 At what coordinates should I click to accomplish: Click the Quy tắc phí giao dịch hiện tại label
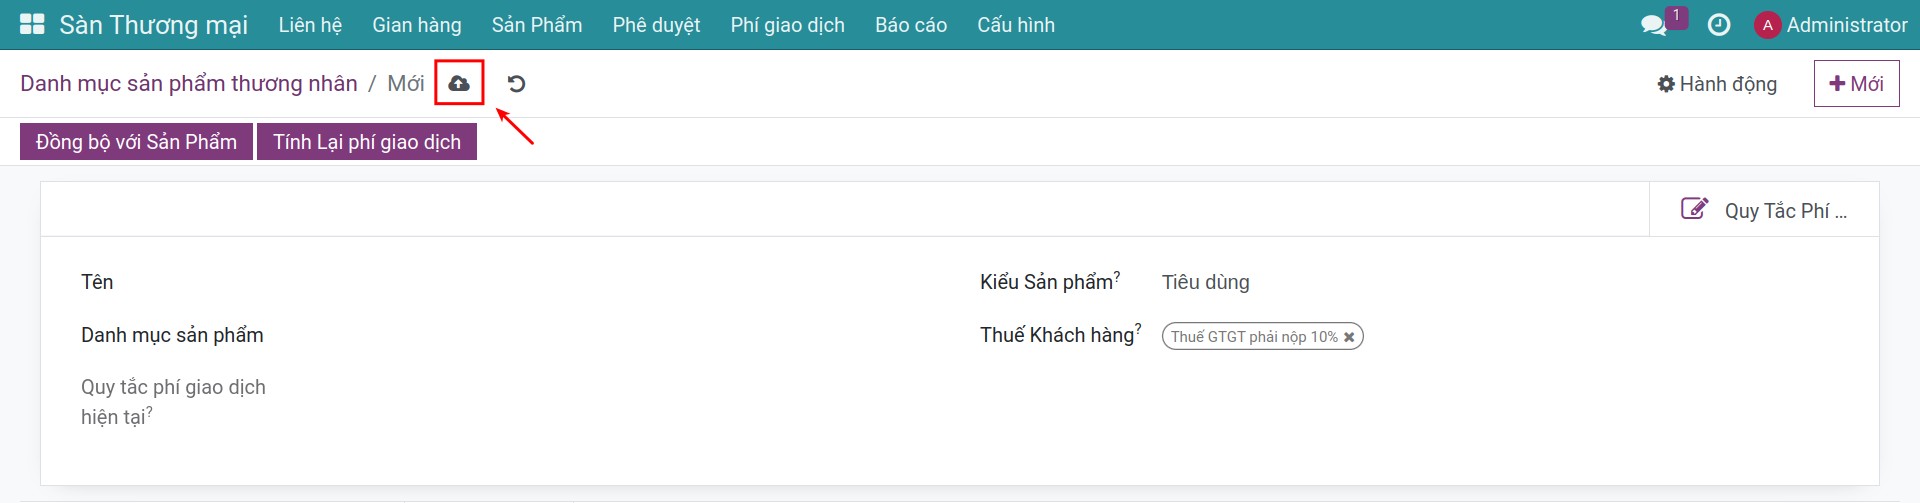pyautogui.click(x=173, y=402)
